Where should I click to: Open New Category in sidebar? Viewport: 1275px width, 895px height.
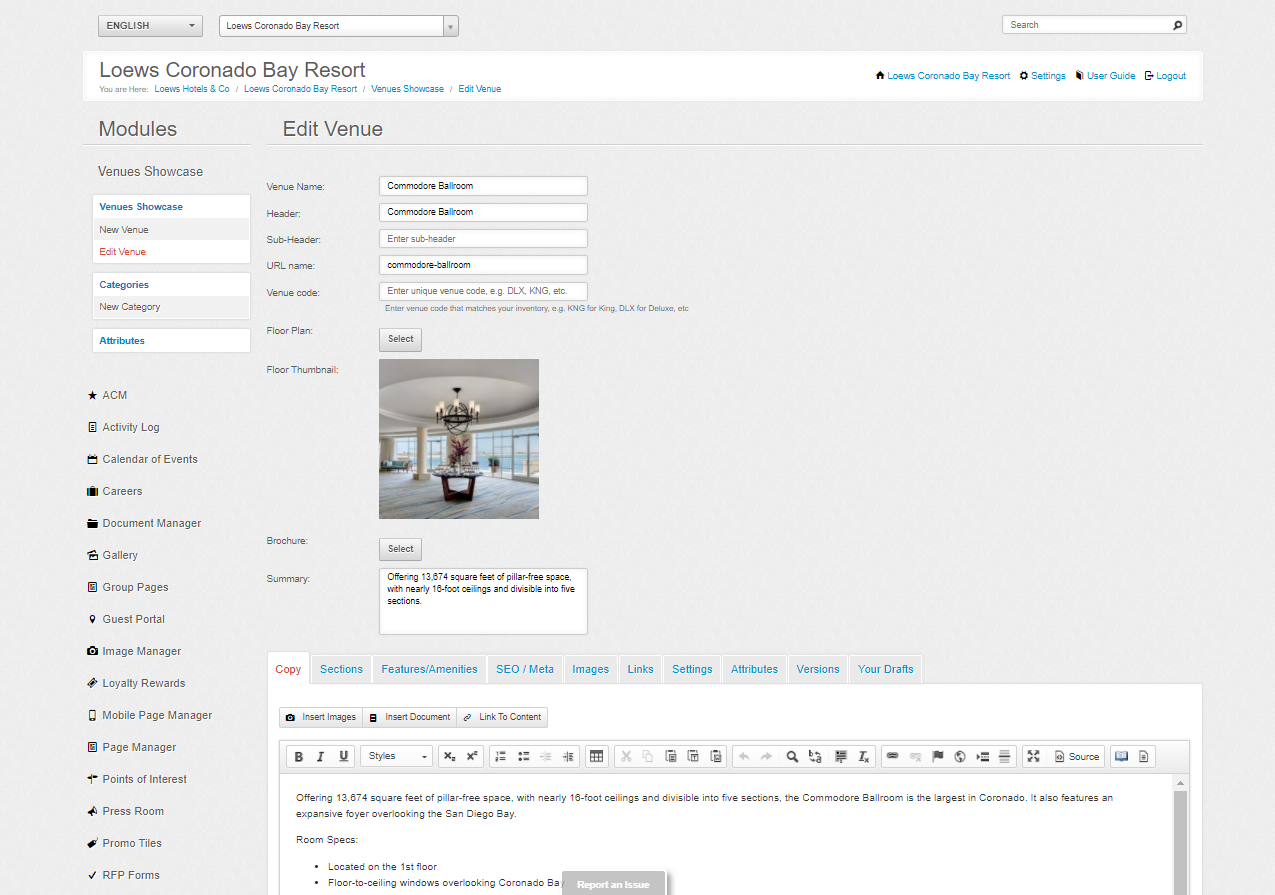point(130,307)
